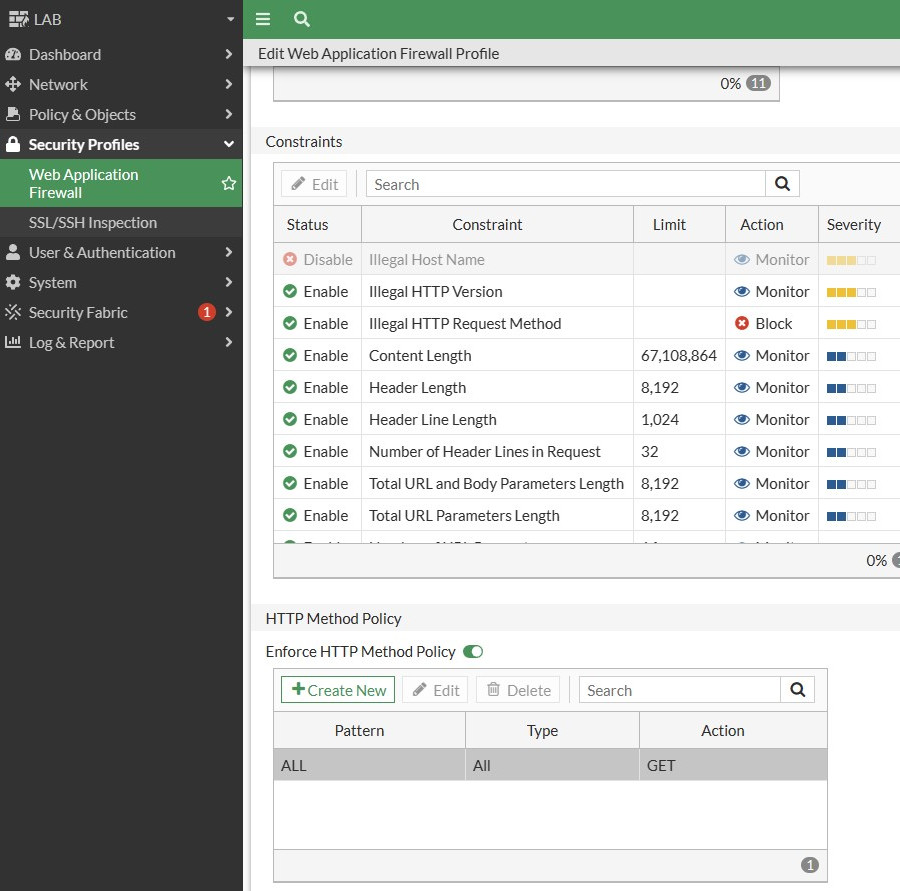Viewport: 900px width, 891px height.
Task: Click Enable status of Content Length
Action: (316, 355)
